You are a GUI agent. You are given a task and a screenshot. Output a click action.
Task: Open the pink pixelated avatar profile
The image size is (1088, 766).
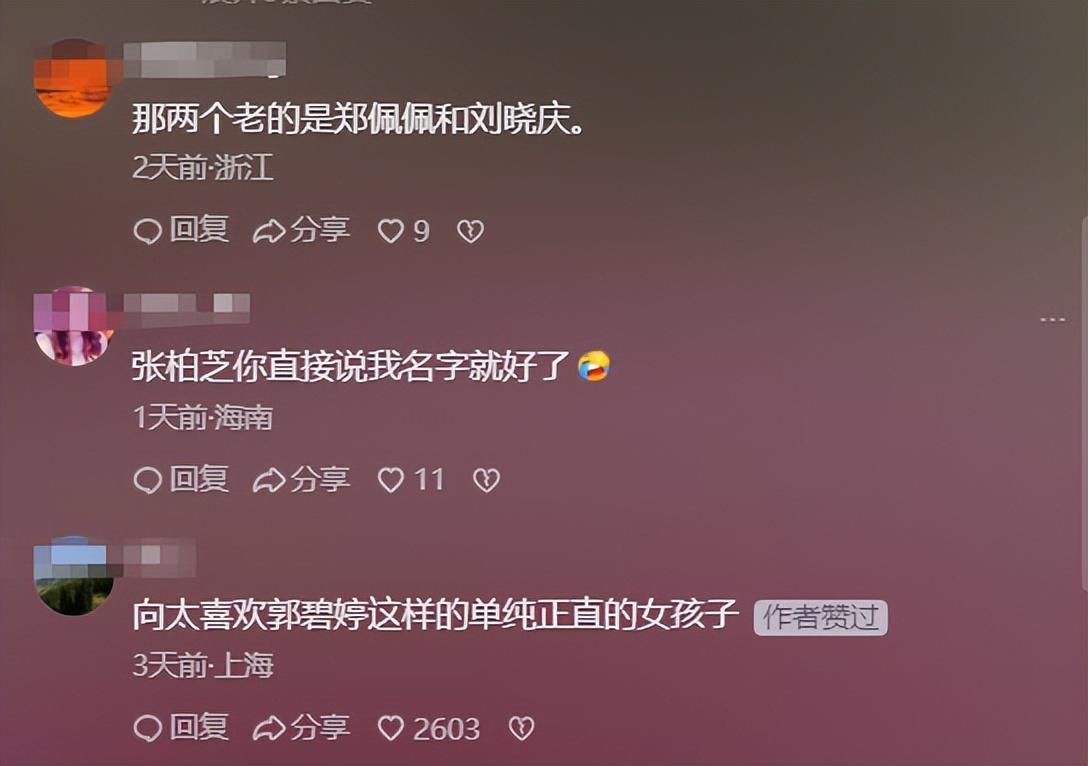click(x=73, y=326)
